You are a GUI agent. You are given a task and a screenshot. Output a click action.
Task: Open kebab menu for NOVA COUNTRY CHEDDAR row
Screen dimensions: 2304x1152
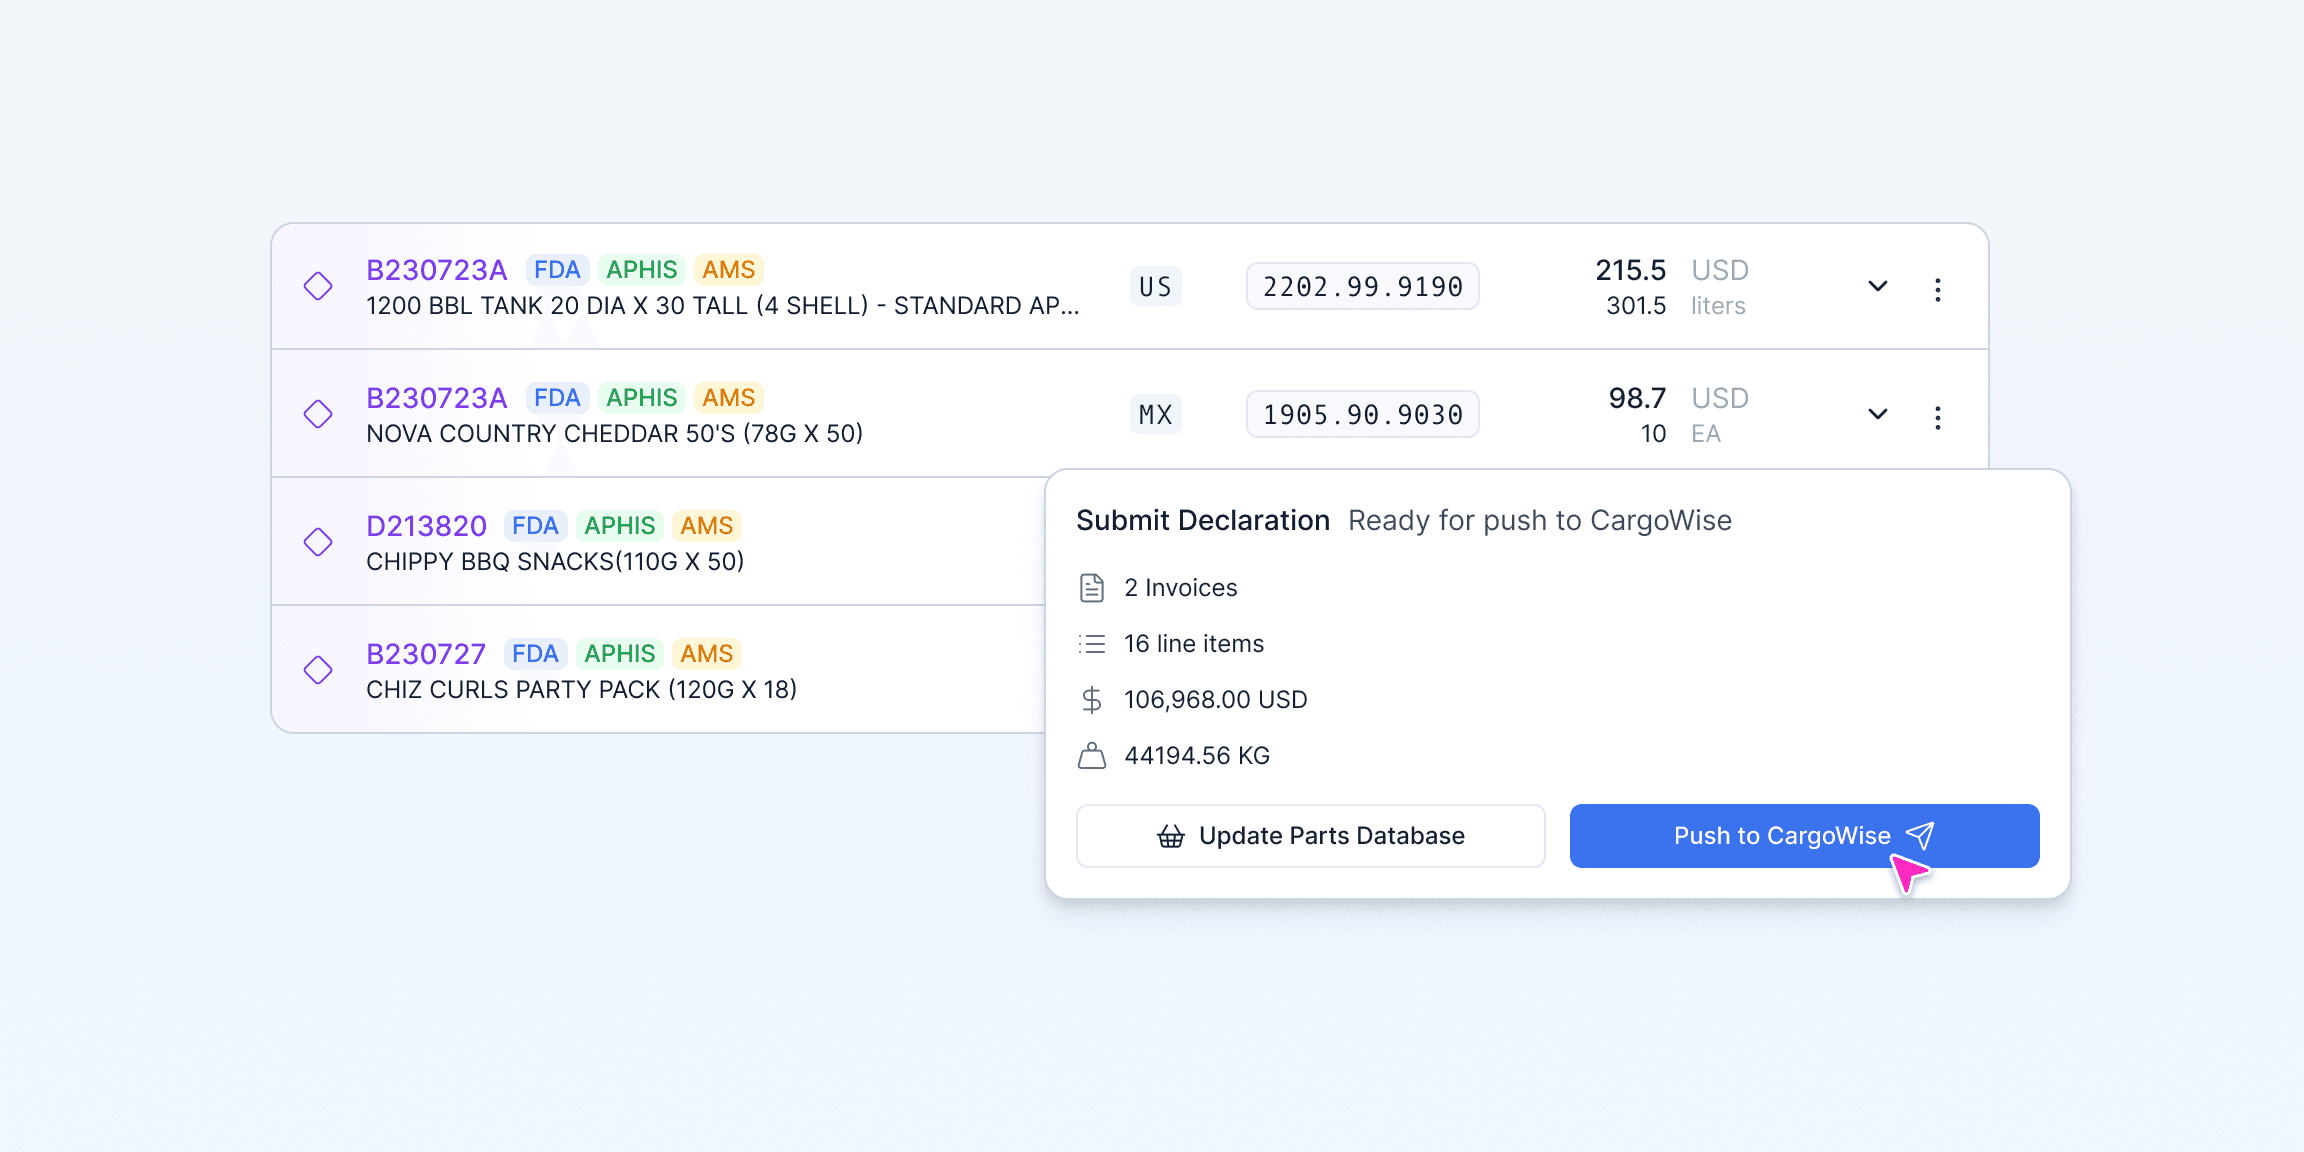click(1938, 418)
